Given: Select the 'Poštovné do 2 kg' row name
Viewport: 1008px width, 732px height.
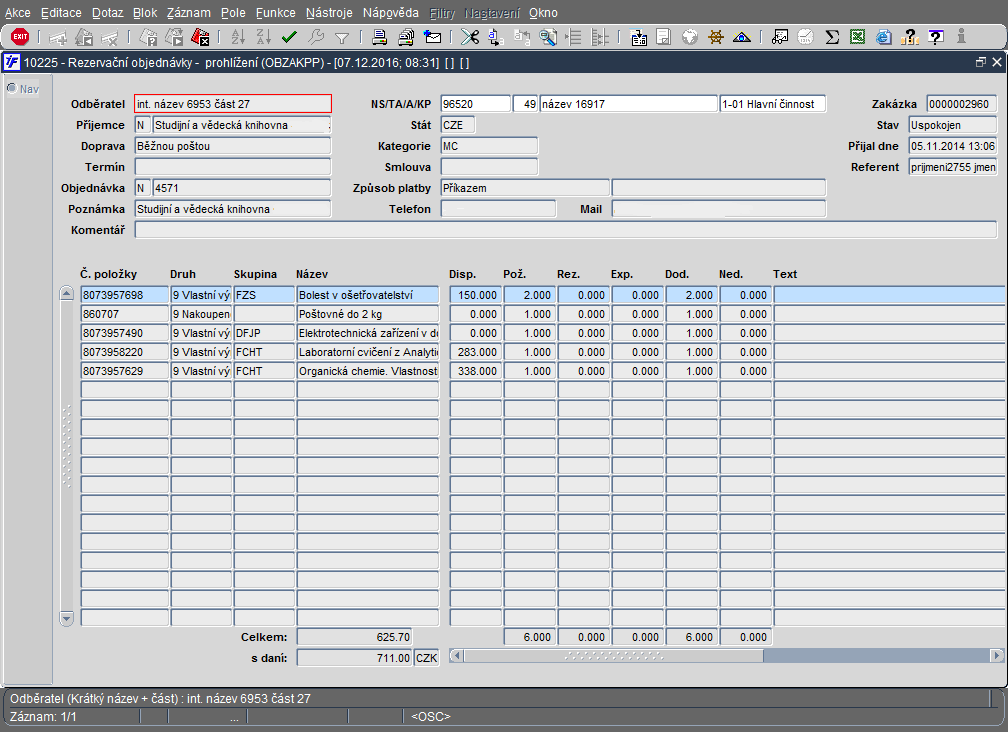Looking at the screenshot, I should click(368, 314).
